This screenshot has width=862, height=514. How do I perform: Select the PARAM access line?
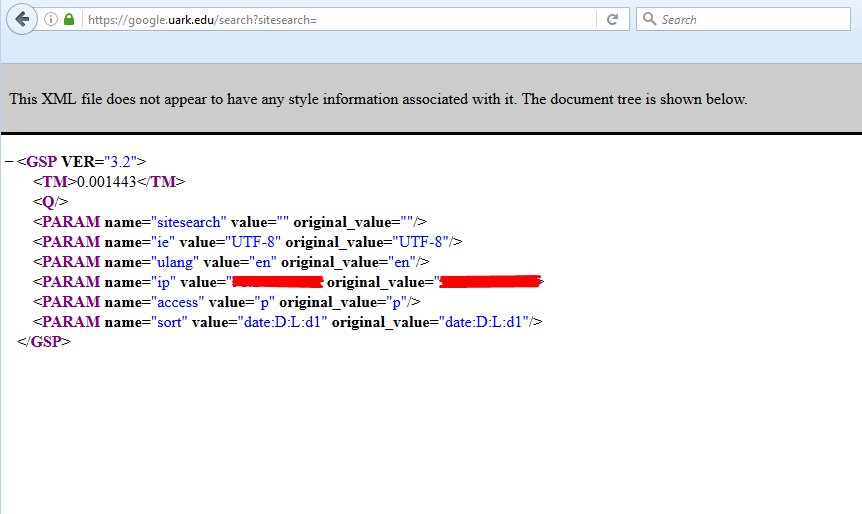point(226,302)
